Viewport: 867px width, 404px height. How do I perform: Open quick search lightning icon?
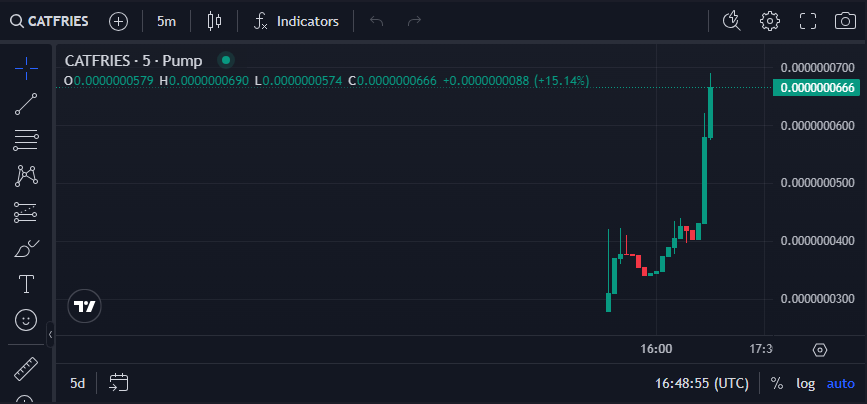732,22
